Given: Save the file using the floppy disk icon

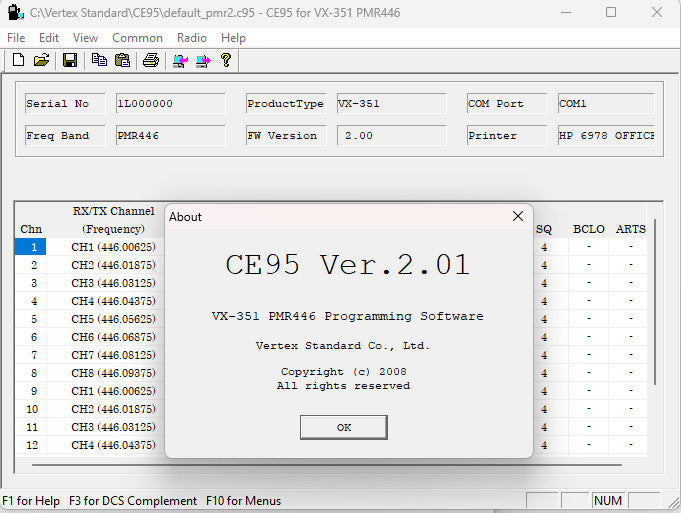Looking at the screenshot, I should 70,60.
